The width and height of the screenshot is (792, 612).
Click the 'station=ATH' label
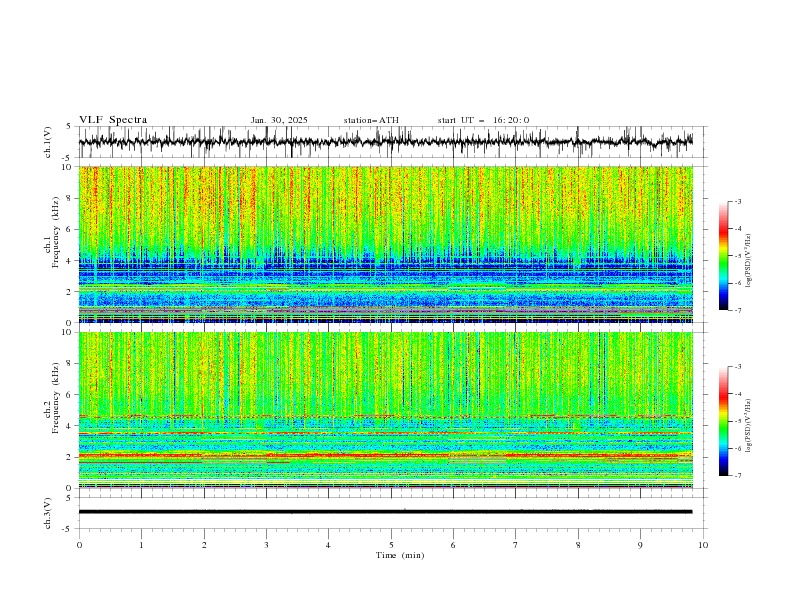[x=371, y=120]
